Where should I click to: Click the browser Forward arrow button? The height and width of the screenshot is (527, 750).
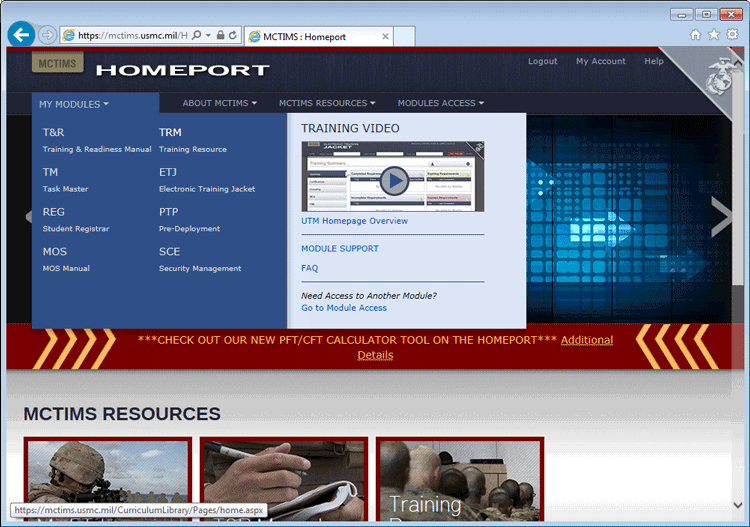(x=47, y=35)
